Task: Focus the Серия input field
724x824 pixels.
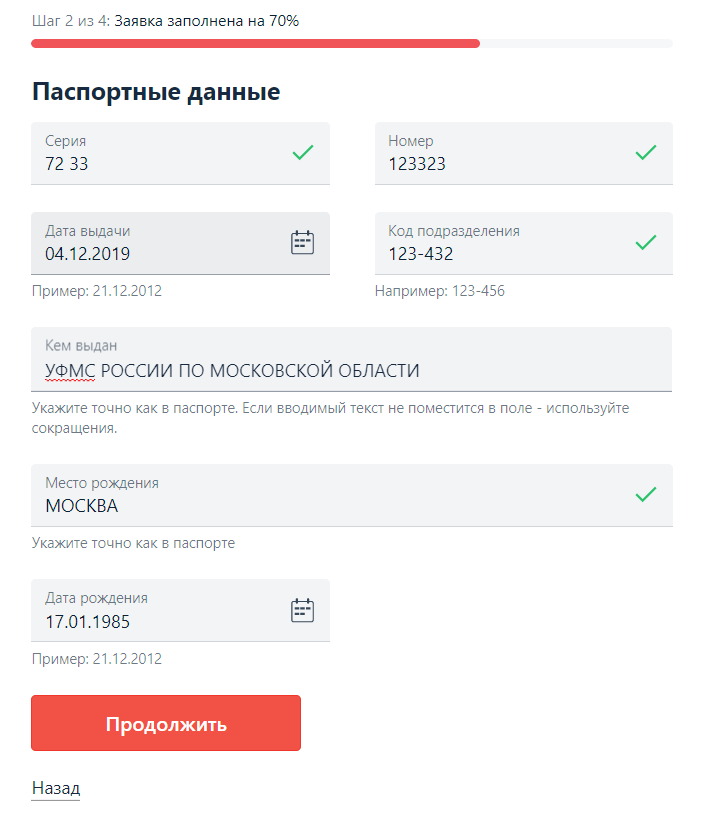Action: (160, 163)
